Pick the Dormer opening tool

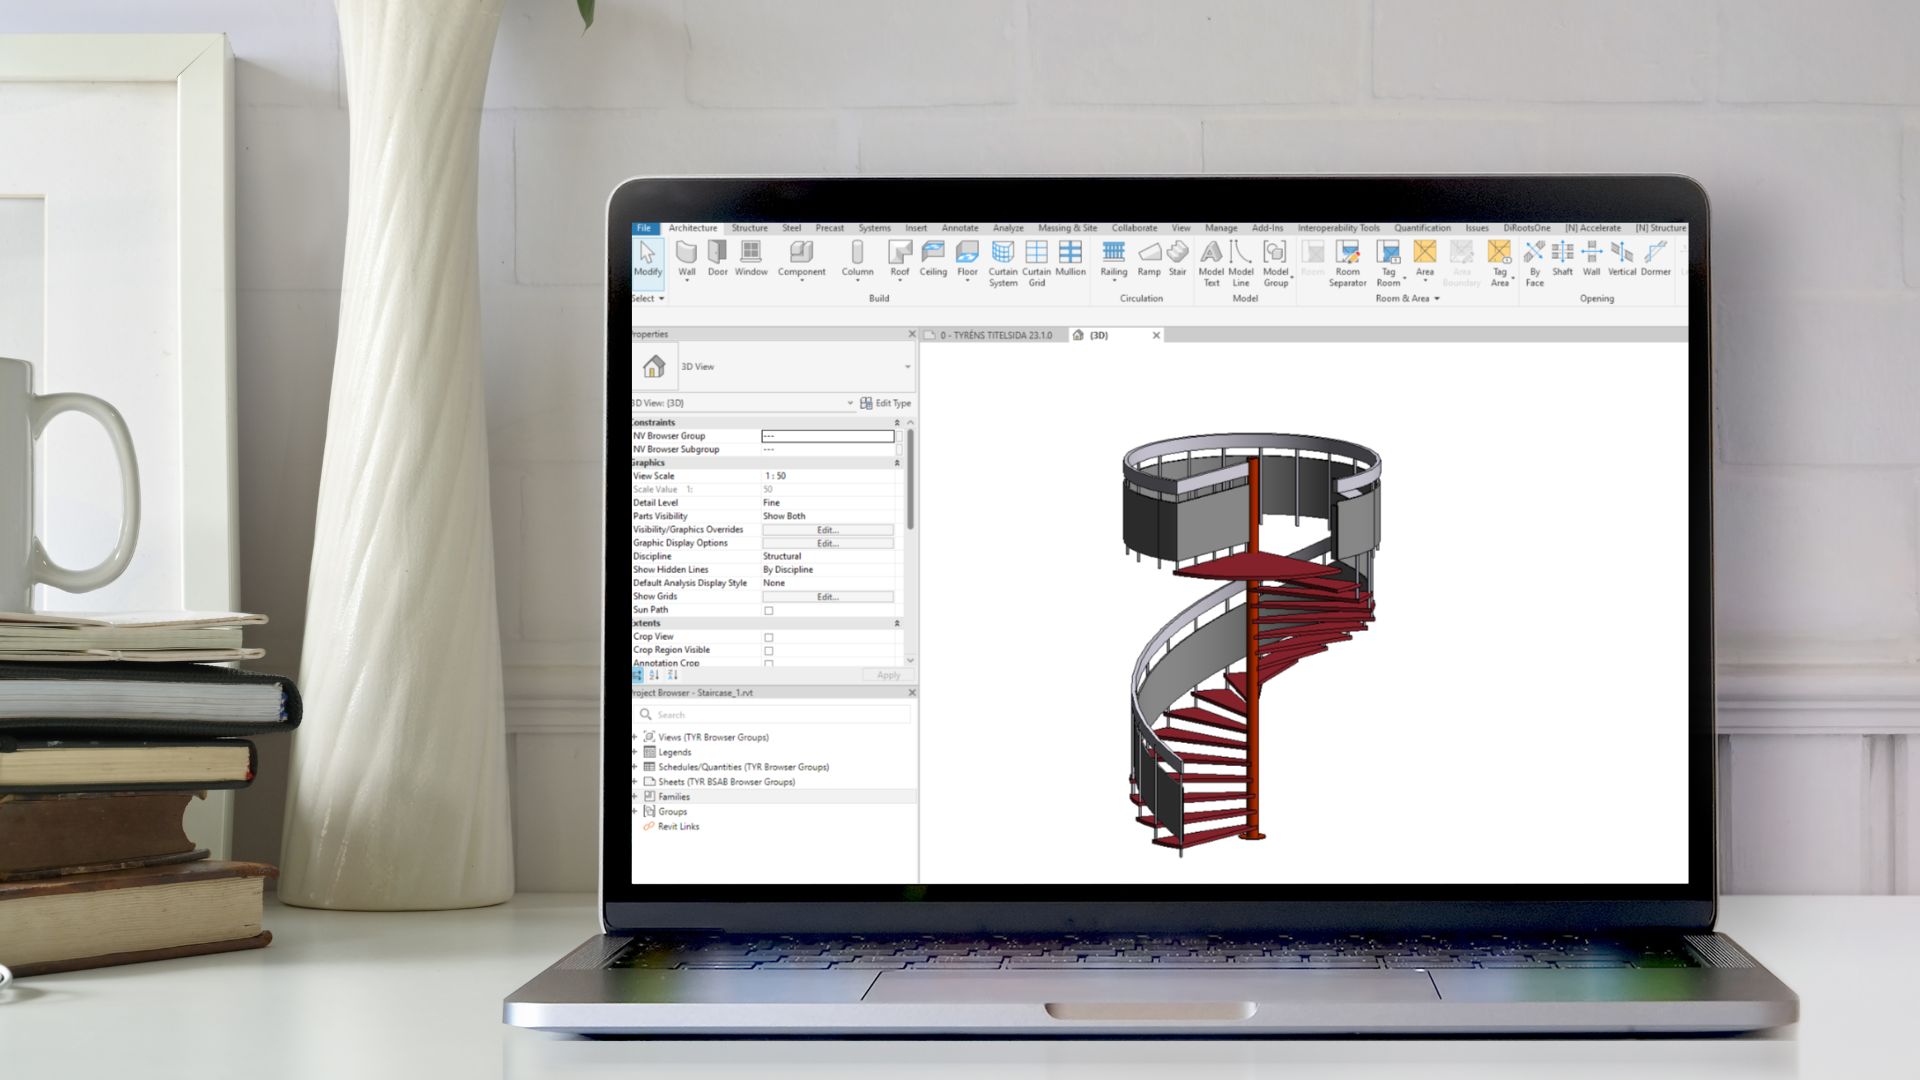pyautogui.click(x=1655, y=258)
